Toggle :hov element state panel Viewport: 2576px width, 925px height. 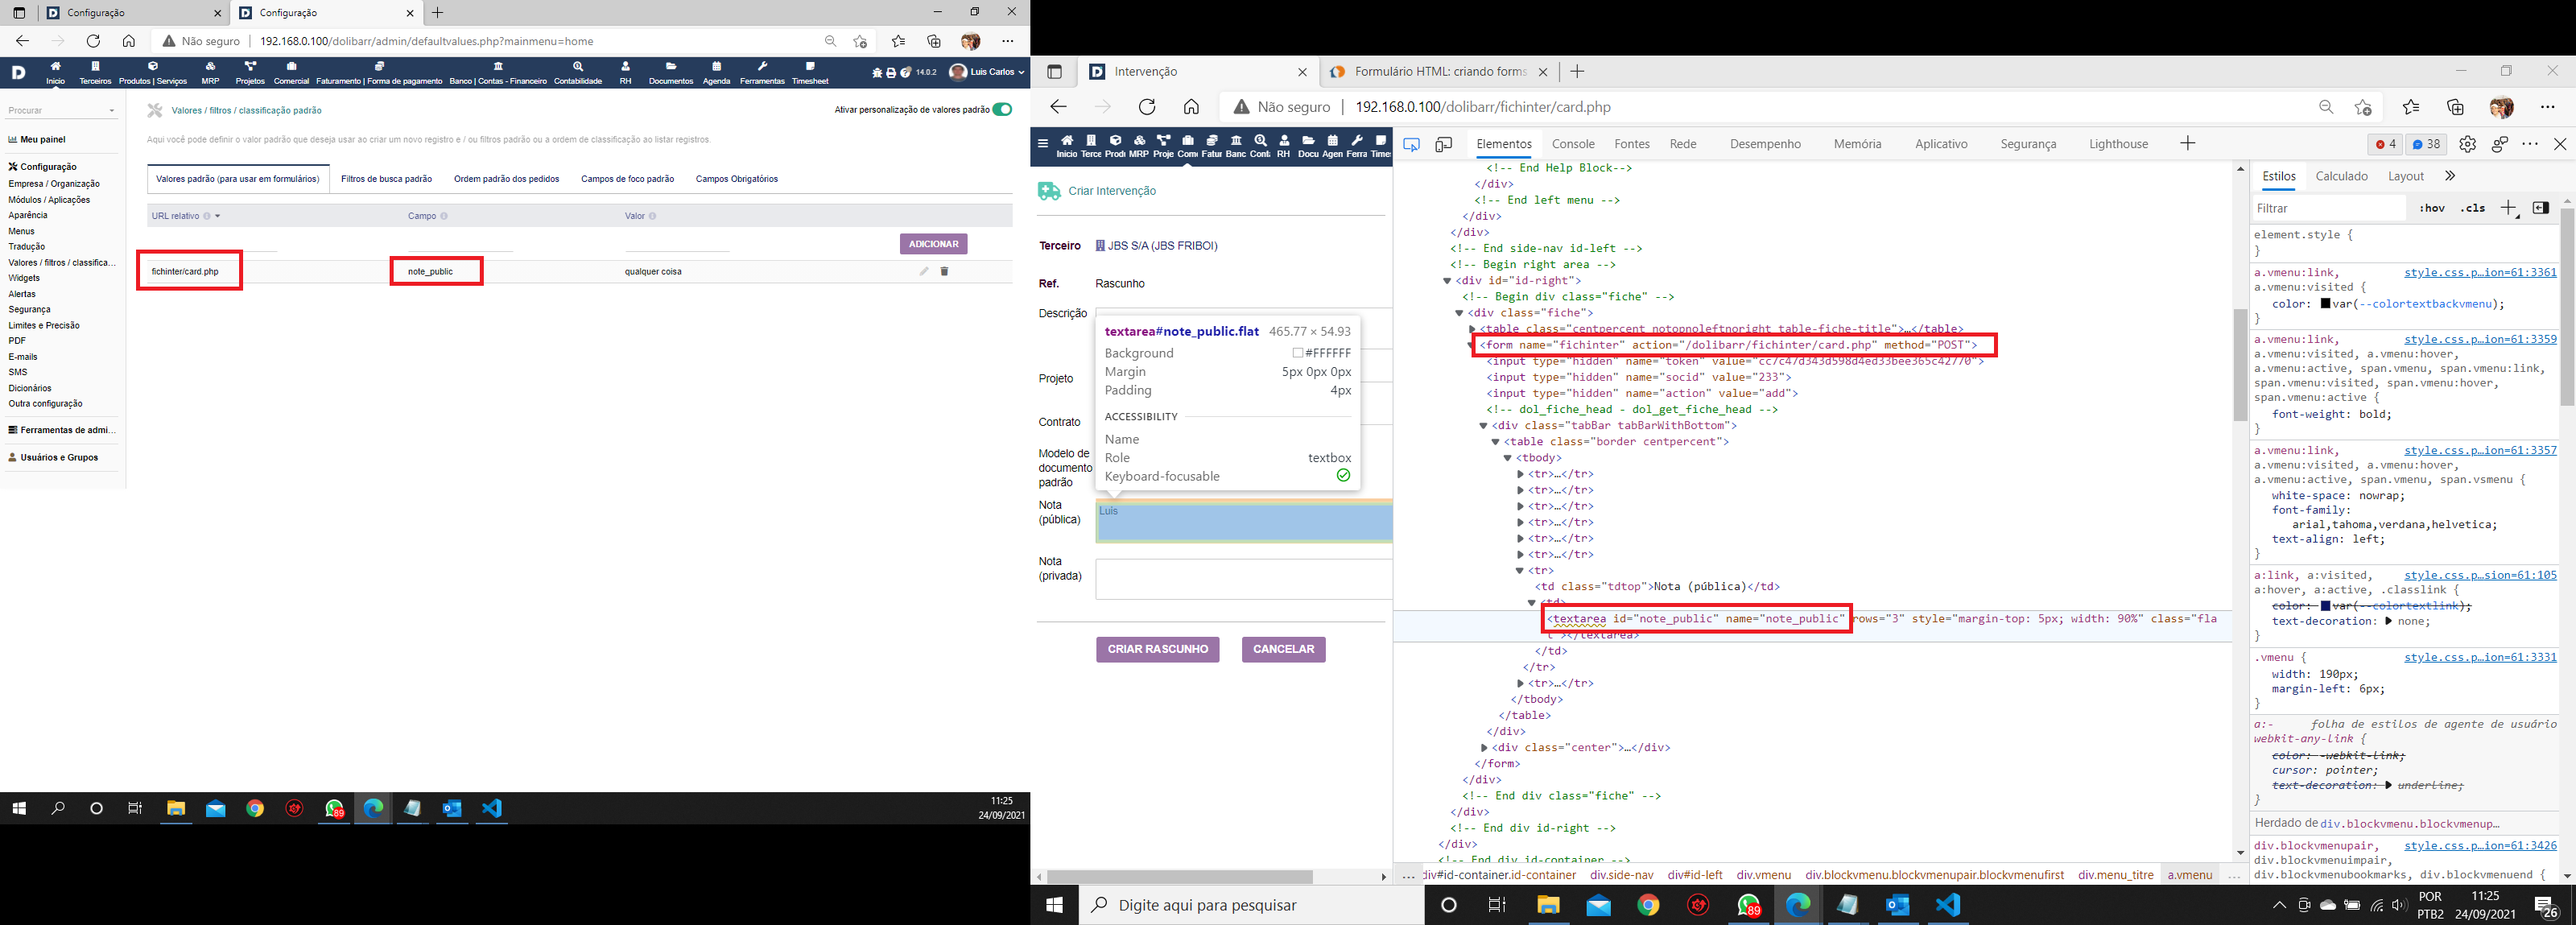tap(2432, 208)
